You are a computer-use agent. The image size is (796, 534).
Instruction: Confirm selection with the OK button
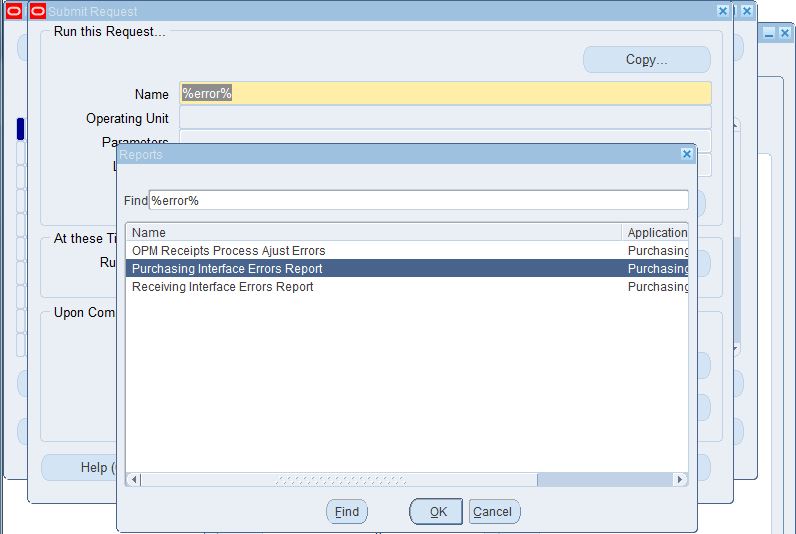tap(436, 512)
